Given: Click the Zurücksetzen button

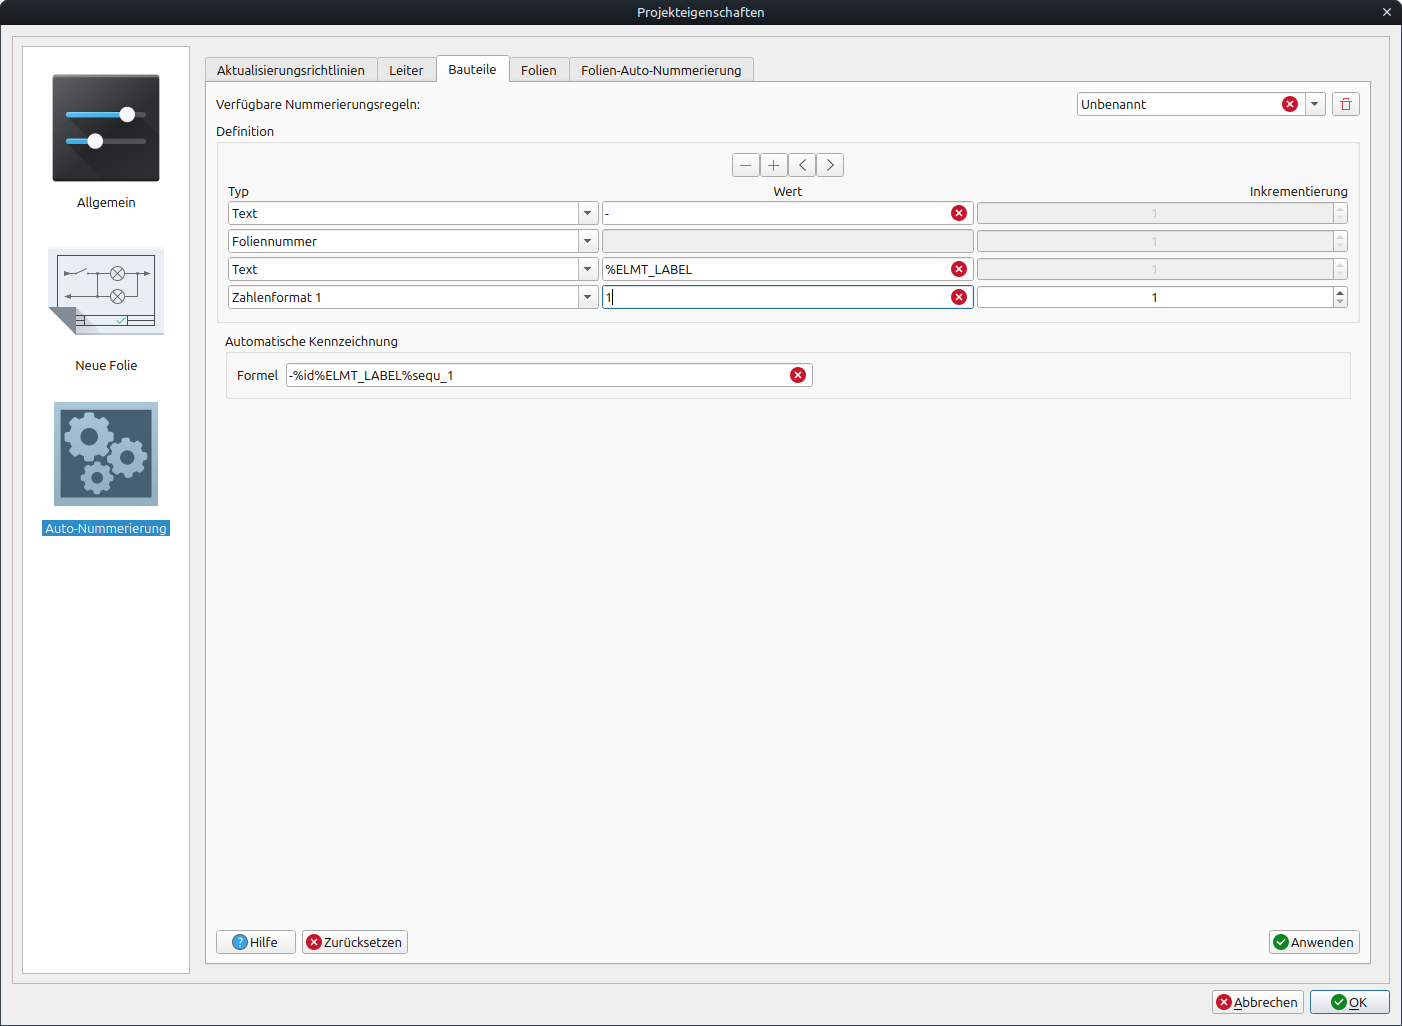Looking at the screenshot, I should 354,942.
